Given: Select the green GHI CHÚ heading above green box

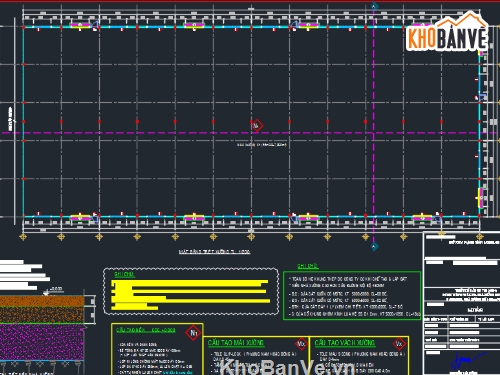Looking at the screenshot, I should pyautogui.click(x=308, y=266).
